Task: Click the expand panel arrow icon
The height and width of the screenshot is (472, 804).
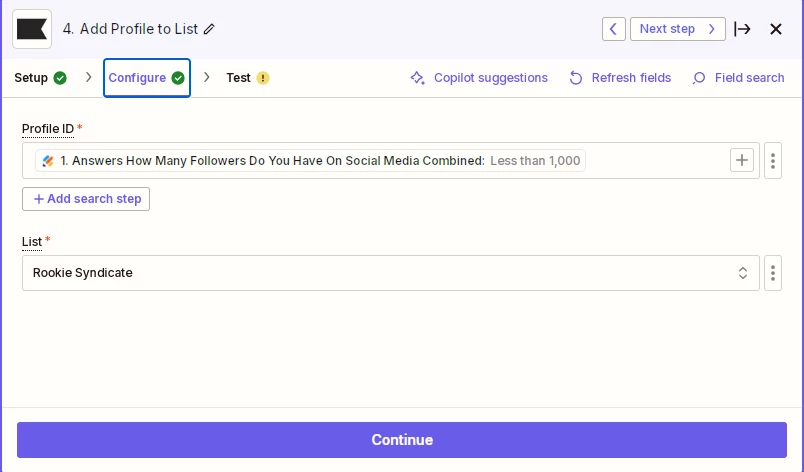Action: [742, 29]
